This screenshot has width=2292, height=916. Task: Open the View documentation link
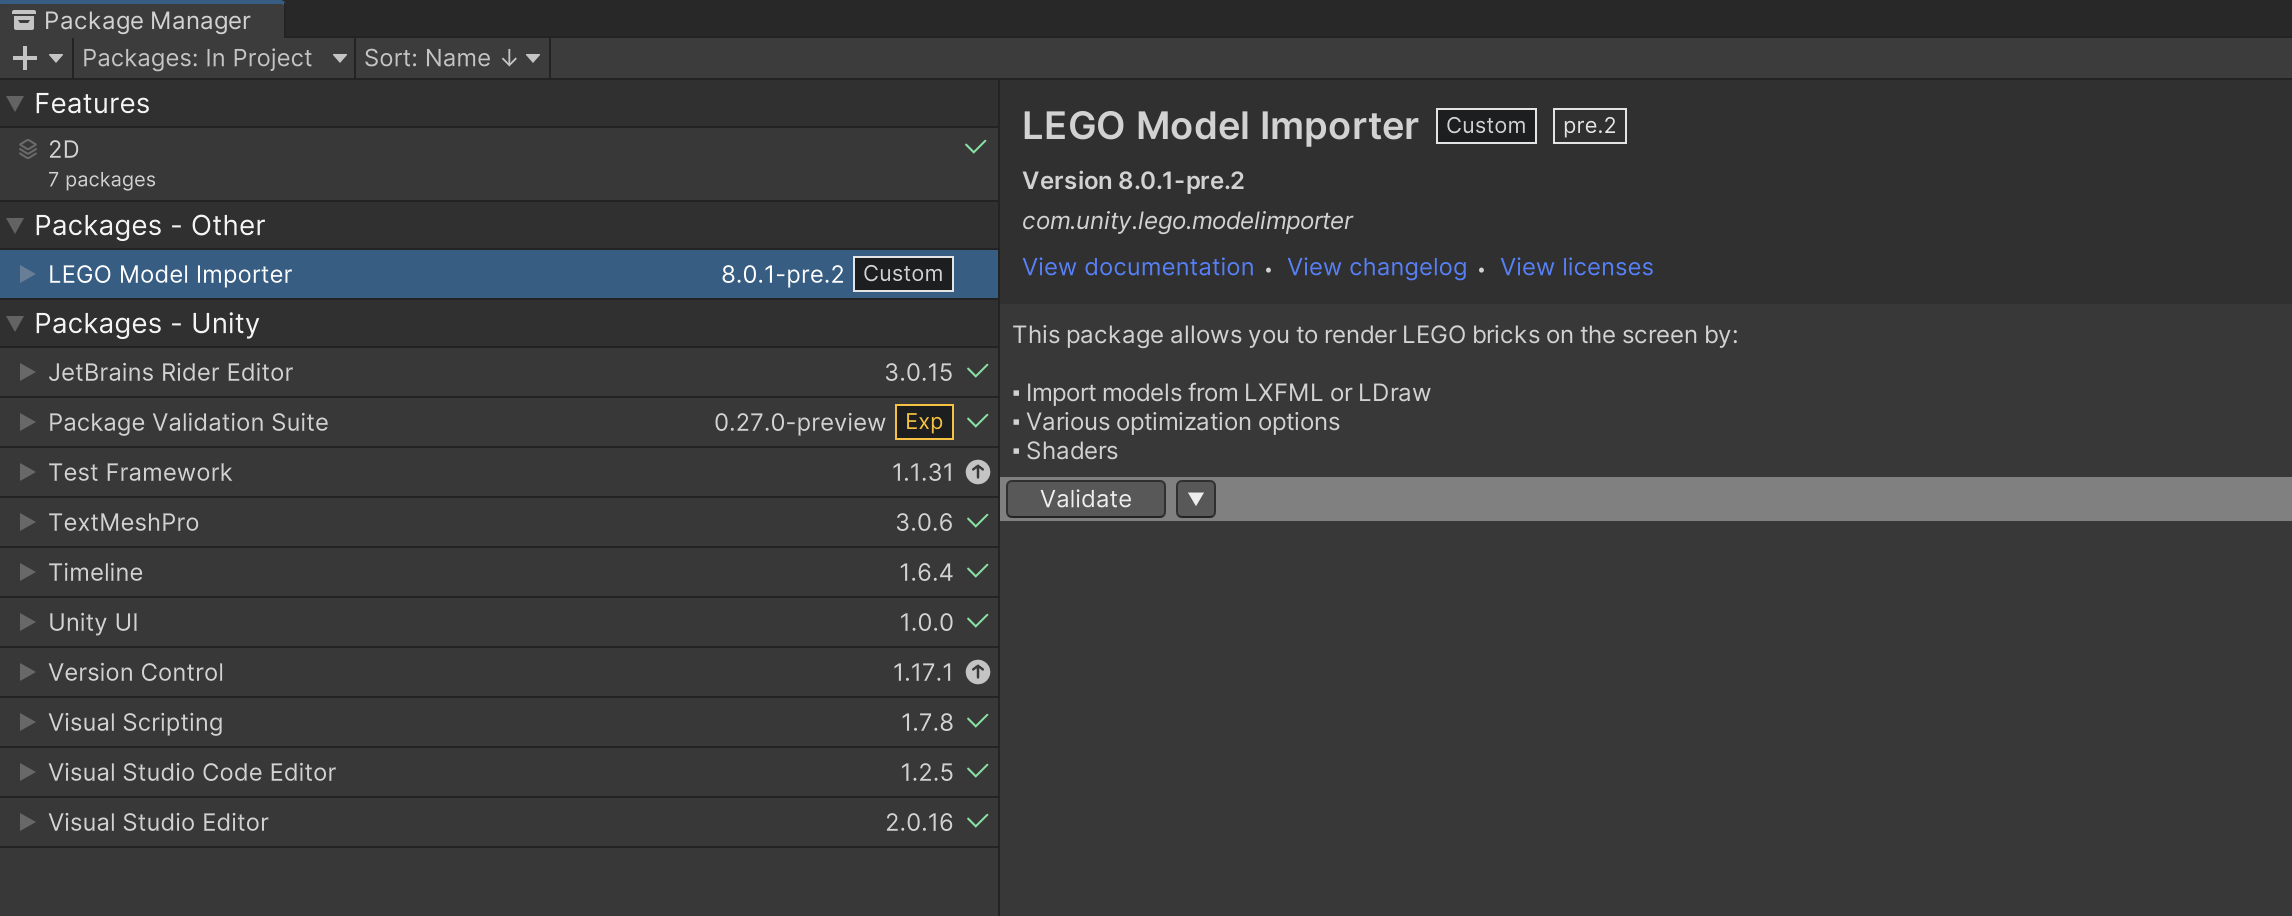(1138, 267)
